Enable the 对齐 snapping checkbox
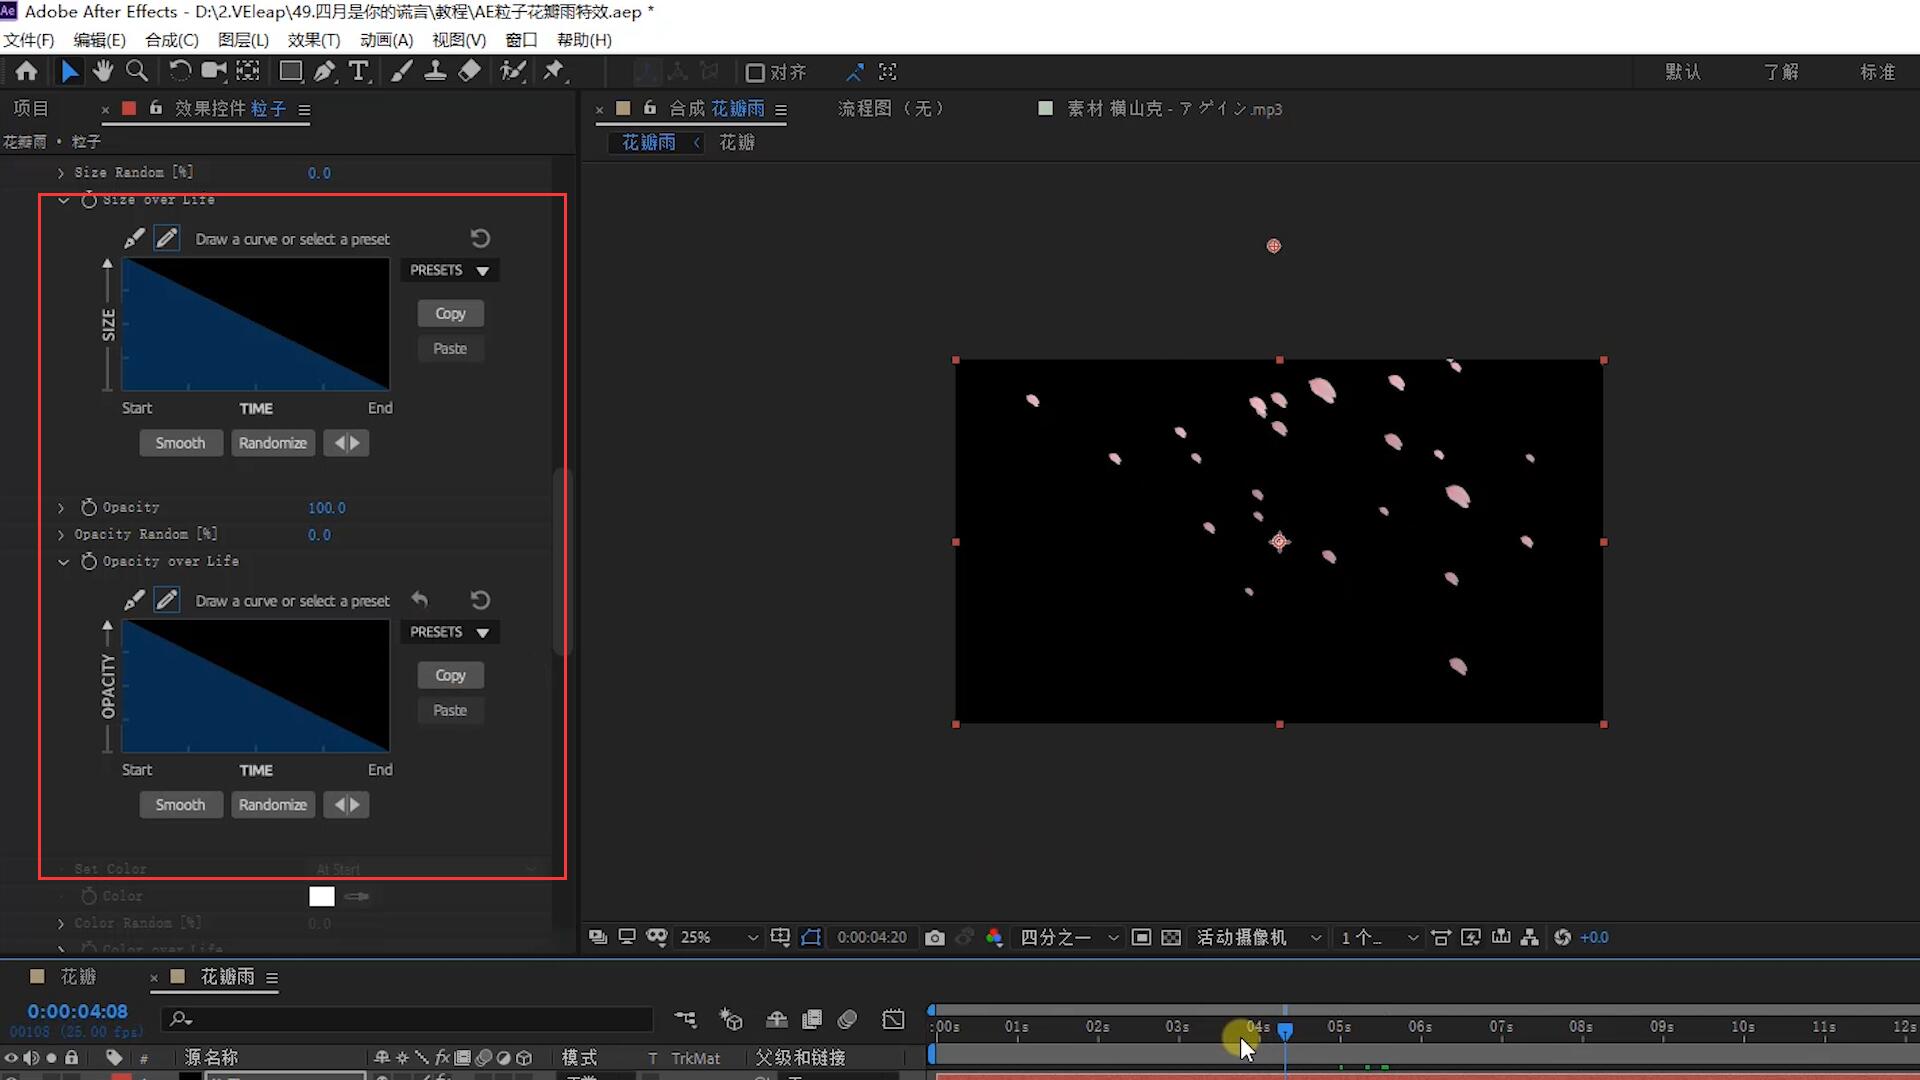The height and width of the screenshot is (1080, 1920). coord(755,72)
